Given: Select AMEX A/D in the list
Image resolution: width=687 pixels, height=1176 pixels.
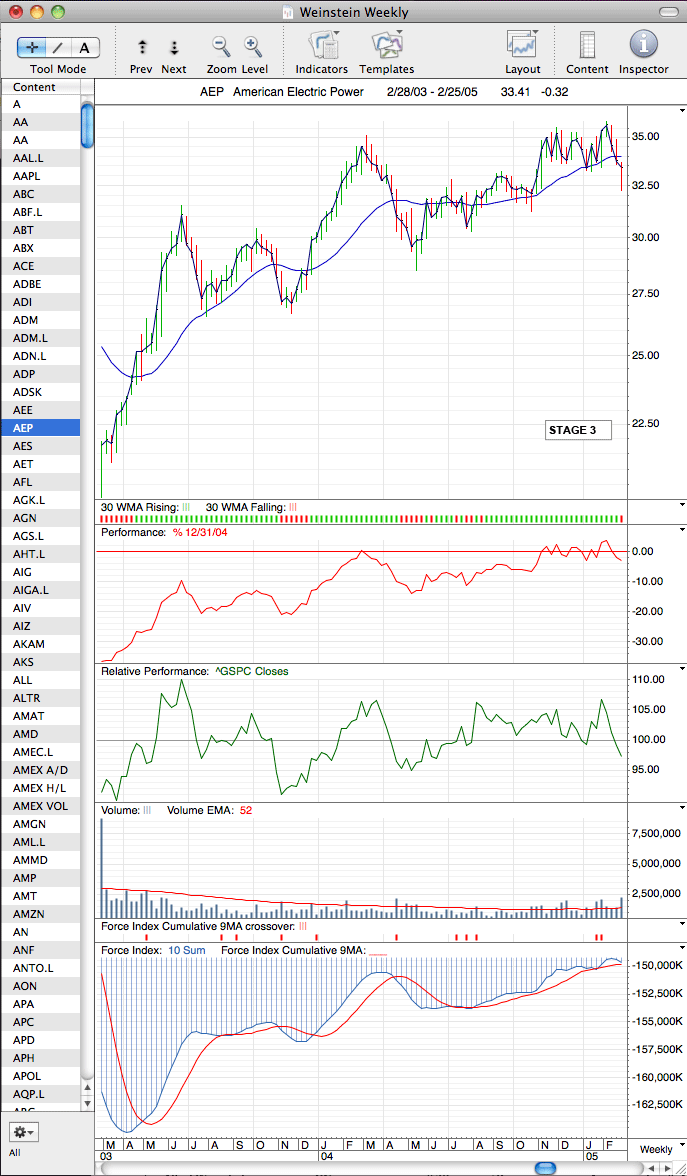Looking at the screenshot, I should [x=40, y=770].
